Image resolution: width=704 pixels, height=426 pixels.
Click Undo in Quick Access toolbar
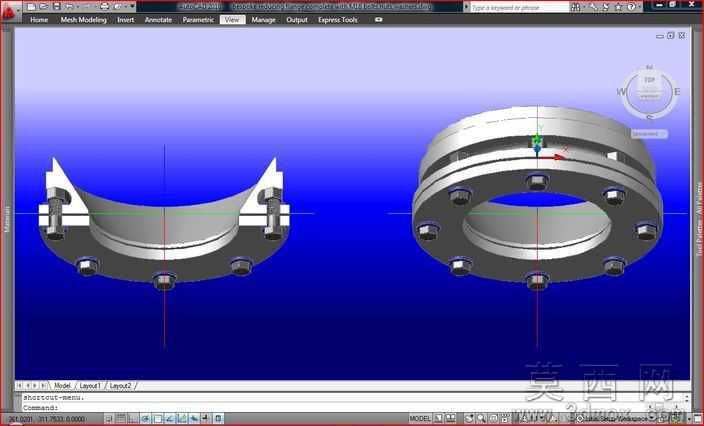pos(69,6)
